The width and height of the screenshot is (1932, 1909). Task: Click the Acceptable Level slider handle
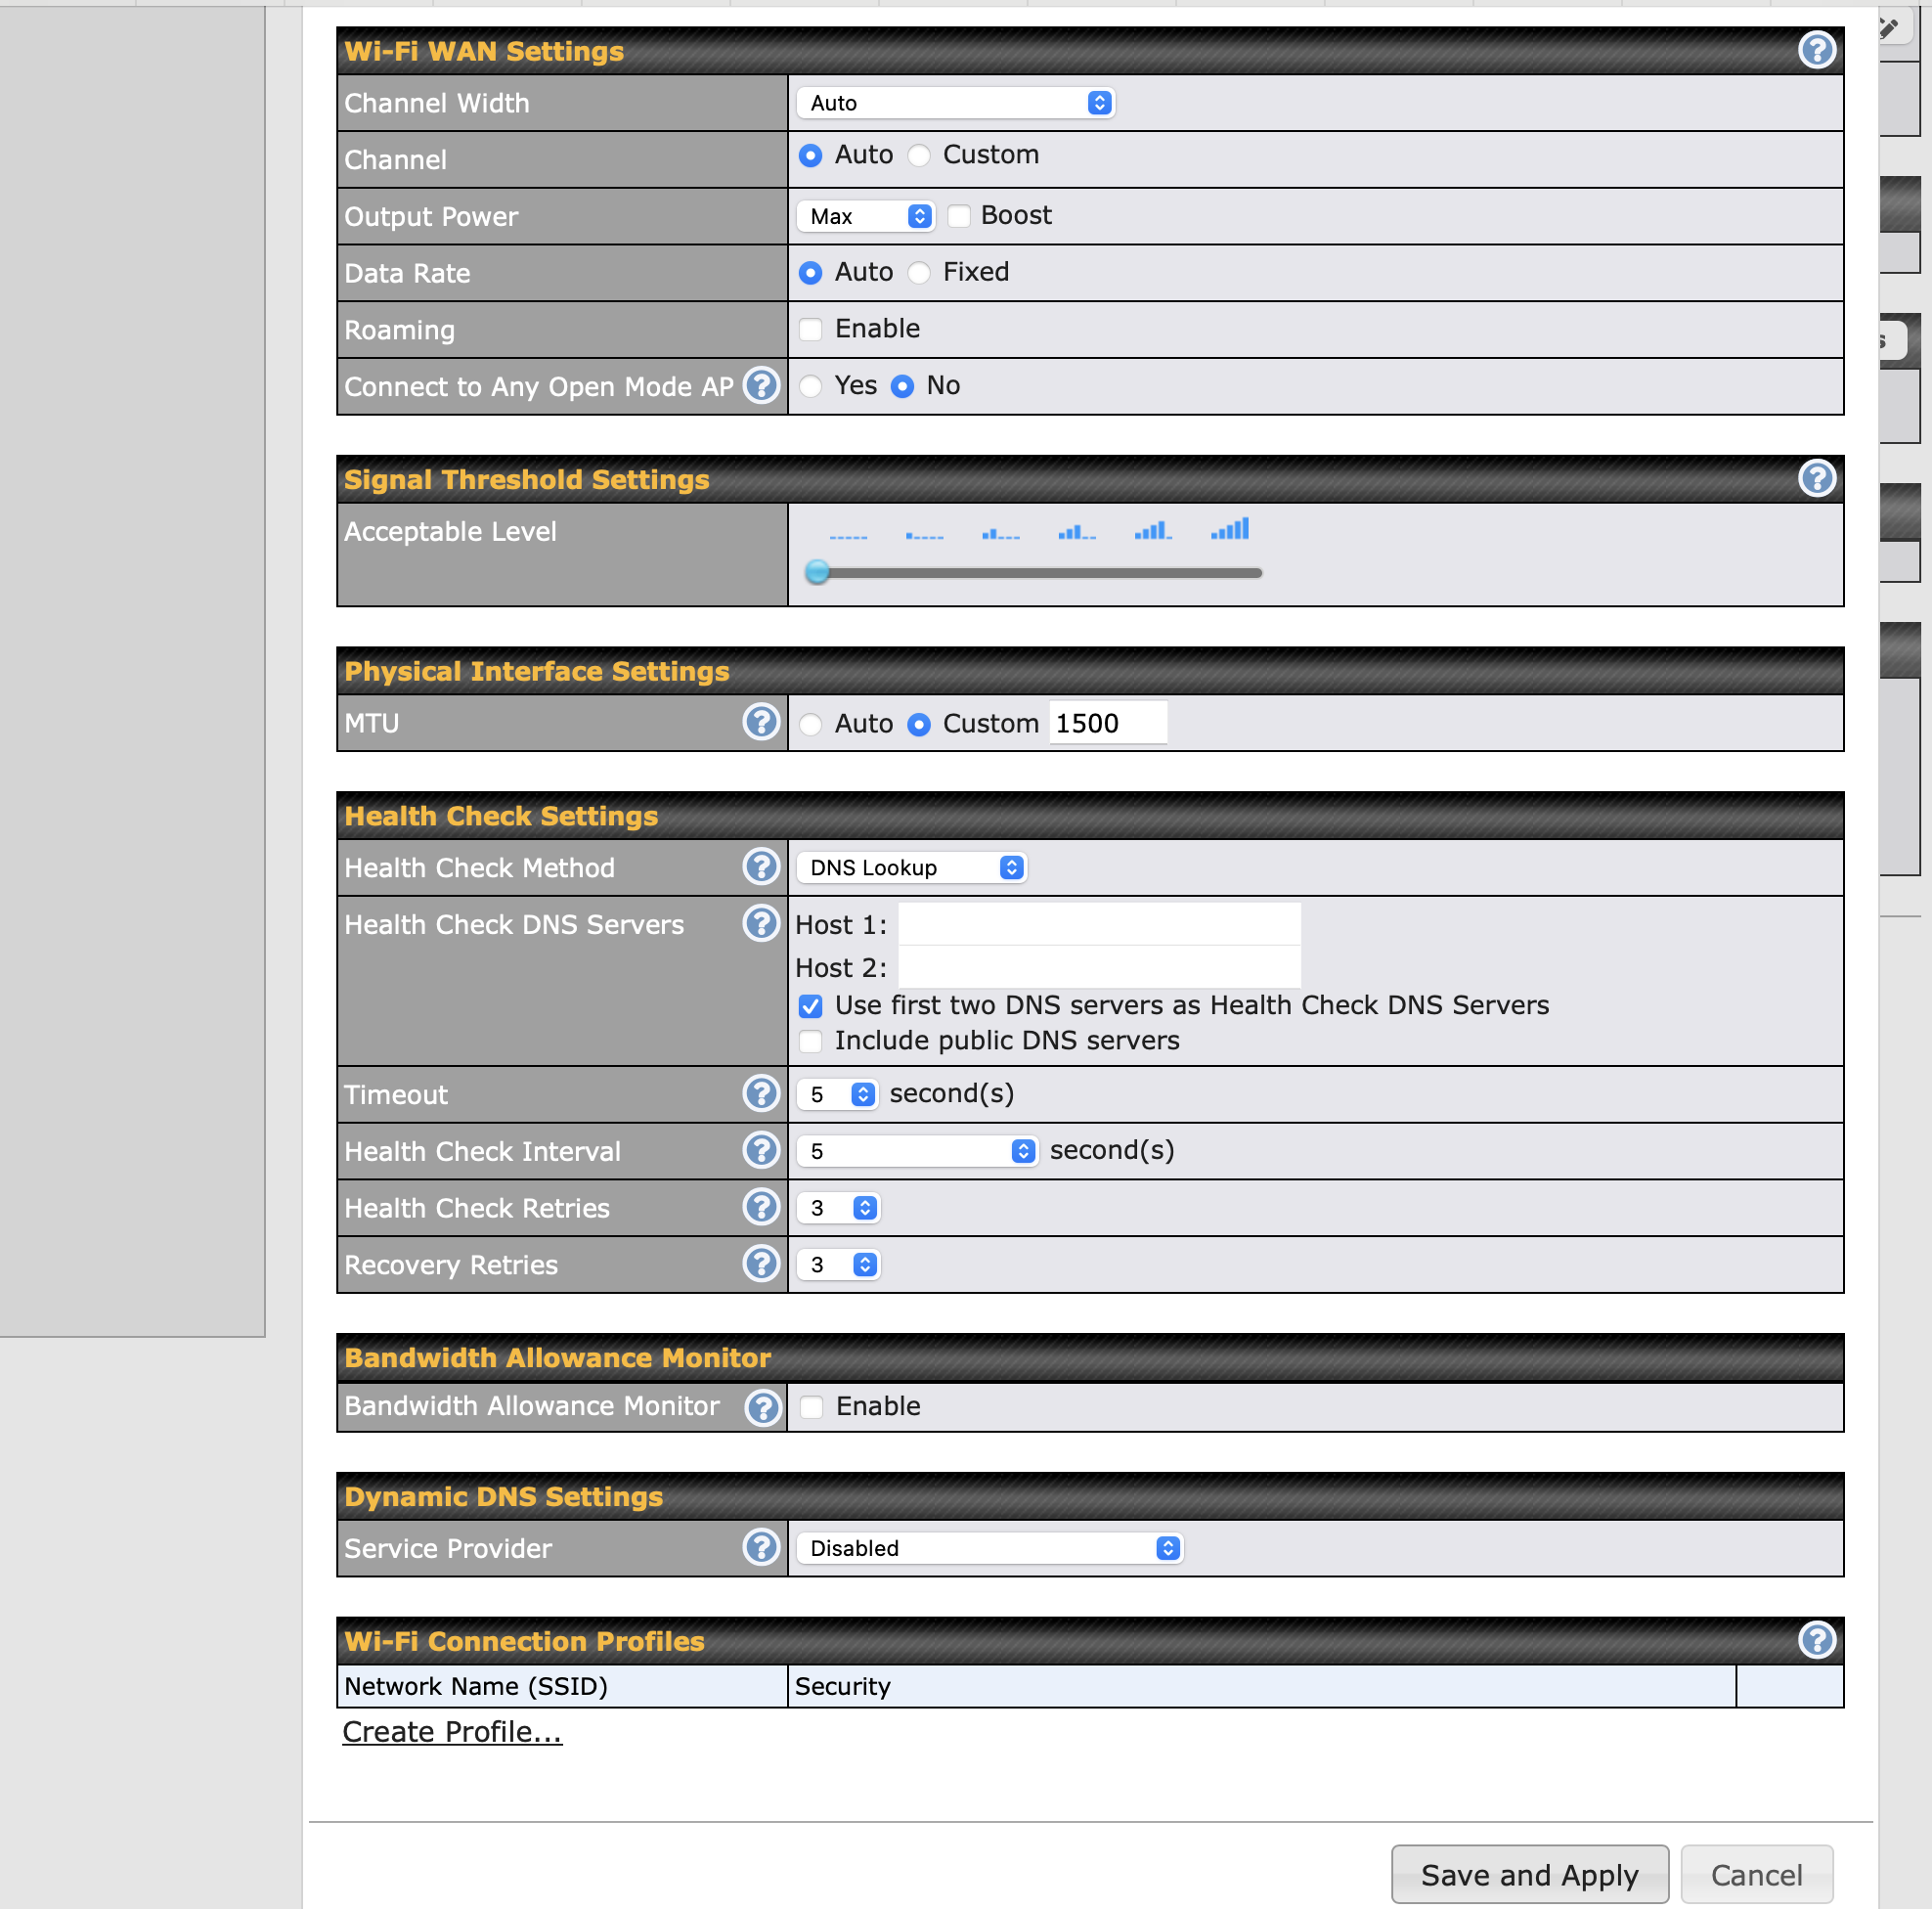click(x=818, y=572)
